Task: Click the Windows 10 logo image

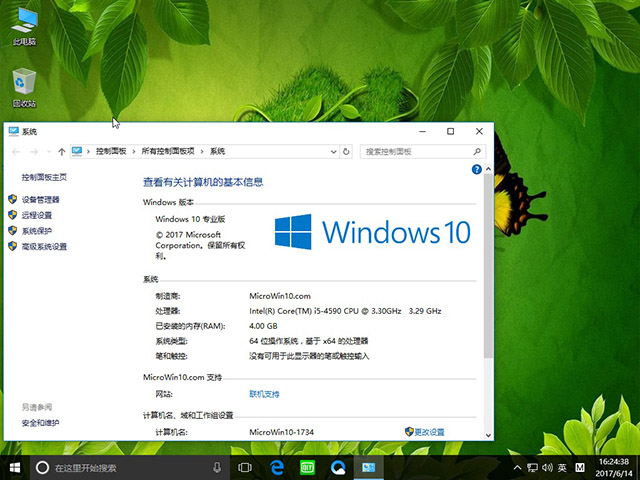Action: click(x=372, y=232)
